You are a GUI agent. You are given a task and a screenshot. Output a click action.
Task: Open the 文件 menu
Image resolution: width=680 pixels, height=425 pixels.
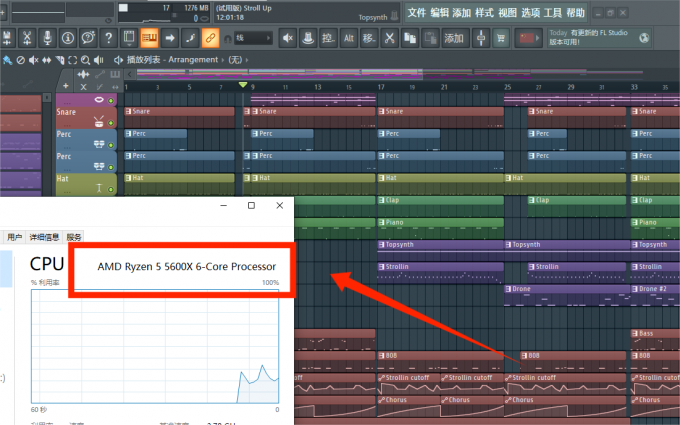tap(416, 13)
